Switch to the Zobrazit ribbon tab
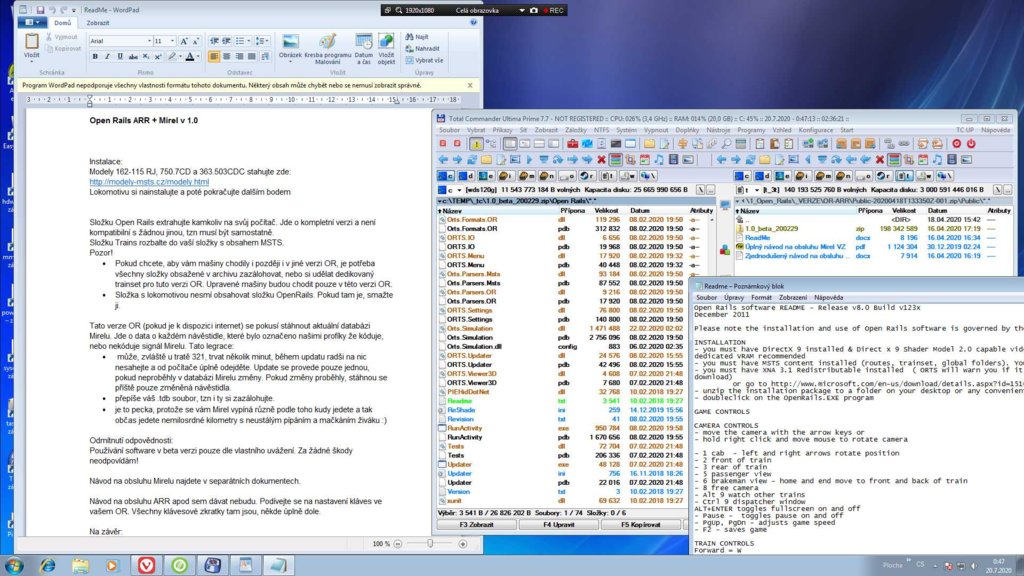 pyautogui.click(x=98, y=20)
